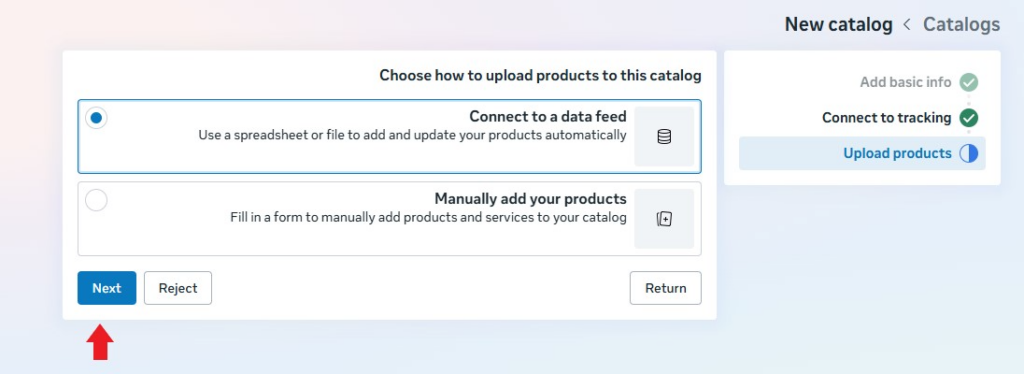The height and width of the screenshot is (374, 1024).
Task: Click the red upward arrow
Action: 100,342
